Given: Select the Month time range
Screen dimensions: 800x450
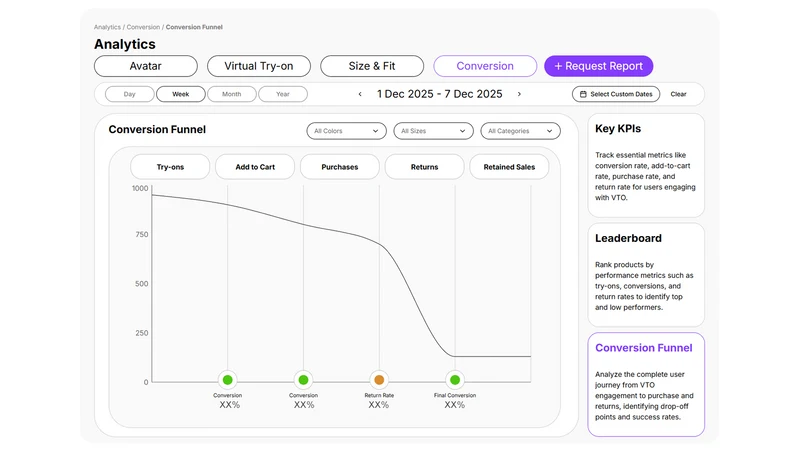Looking at the screenshot, I should click(x=232, y=94).
